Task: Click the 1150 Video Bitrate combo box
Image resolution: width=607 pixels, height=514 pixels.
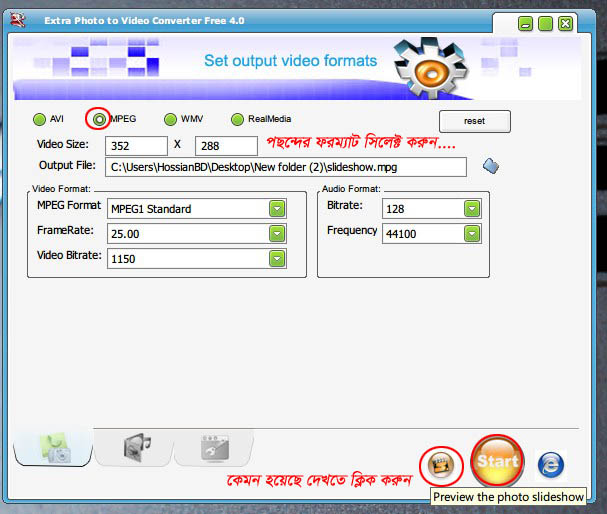Action: [197, 259]
